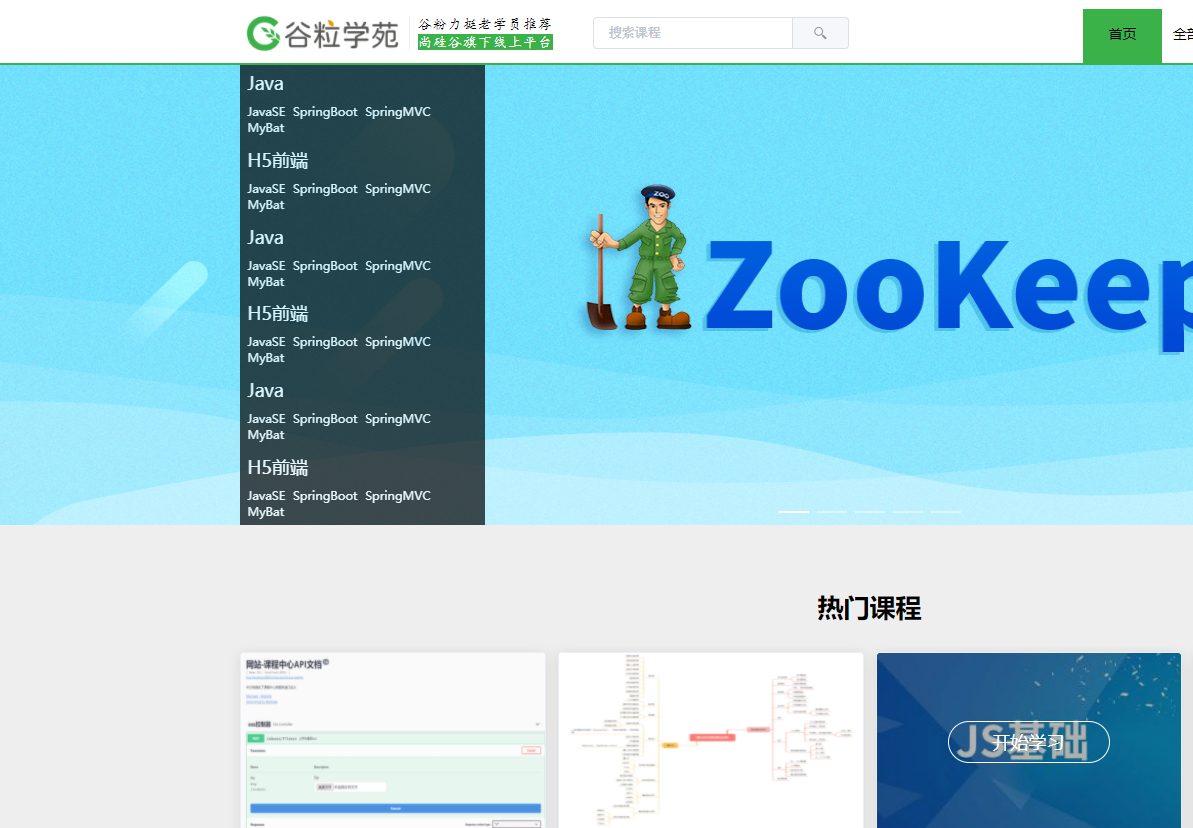Click the 热门课程 section heading

pos(869,608)
